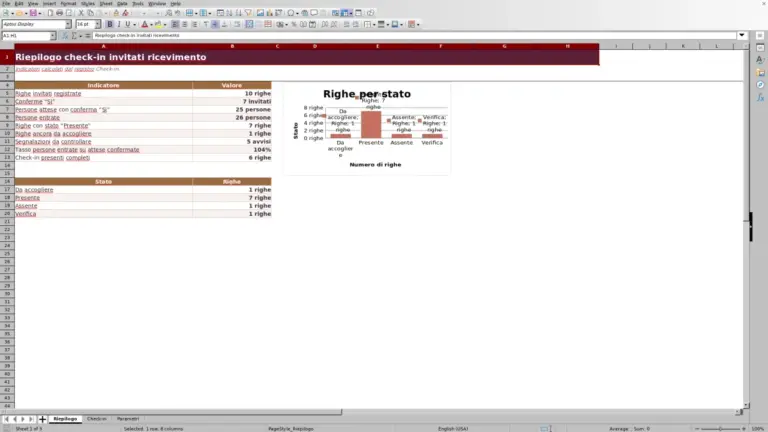Click the add new sheet plus button
The width and height of the screenshot is (768, 432).
pyautogui.click(x=42, y=419)
